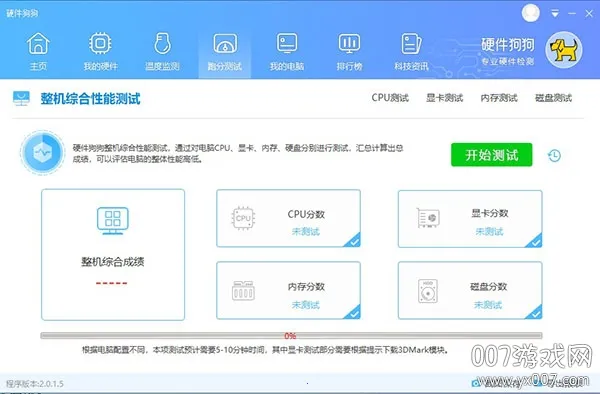Toggle the 磁盘分数 card checkmark

(x=535, y=313)
